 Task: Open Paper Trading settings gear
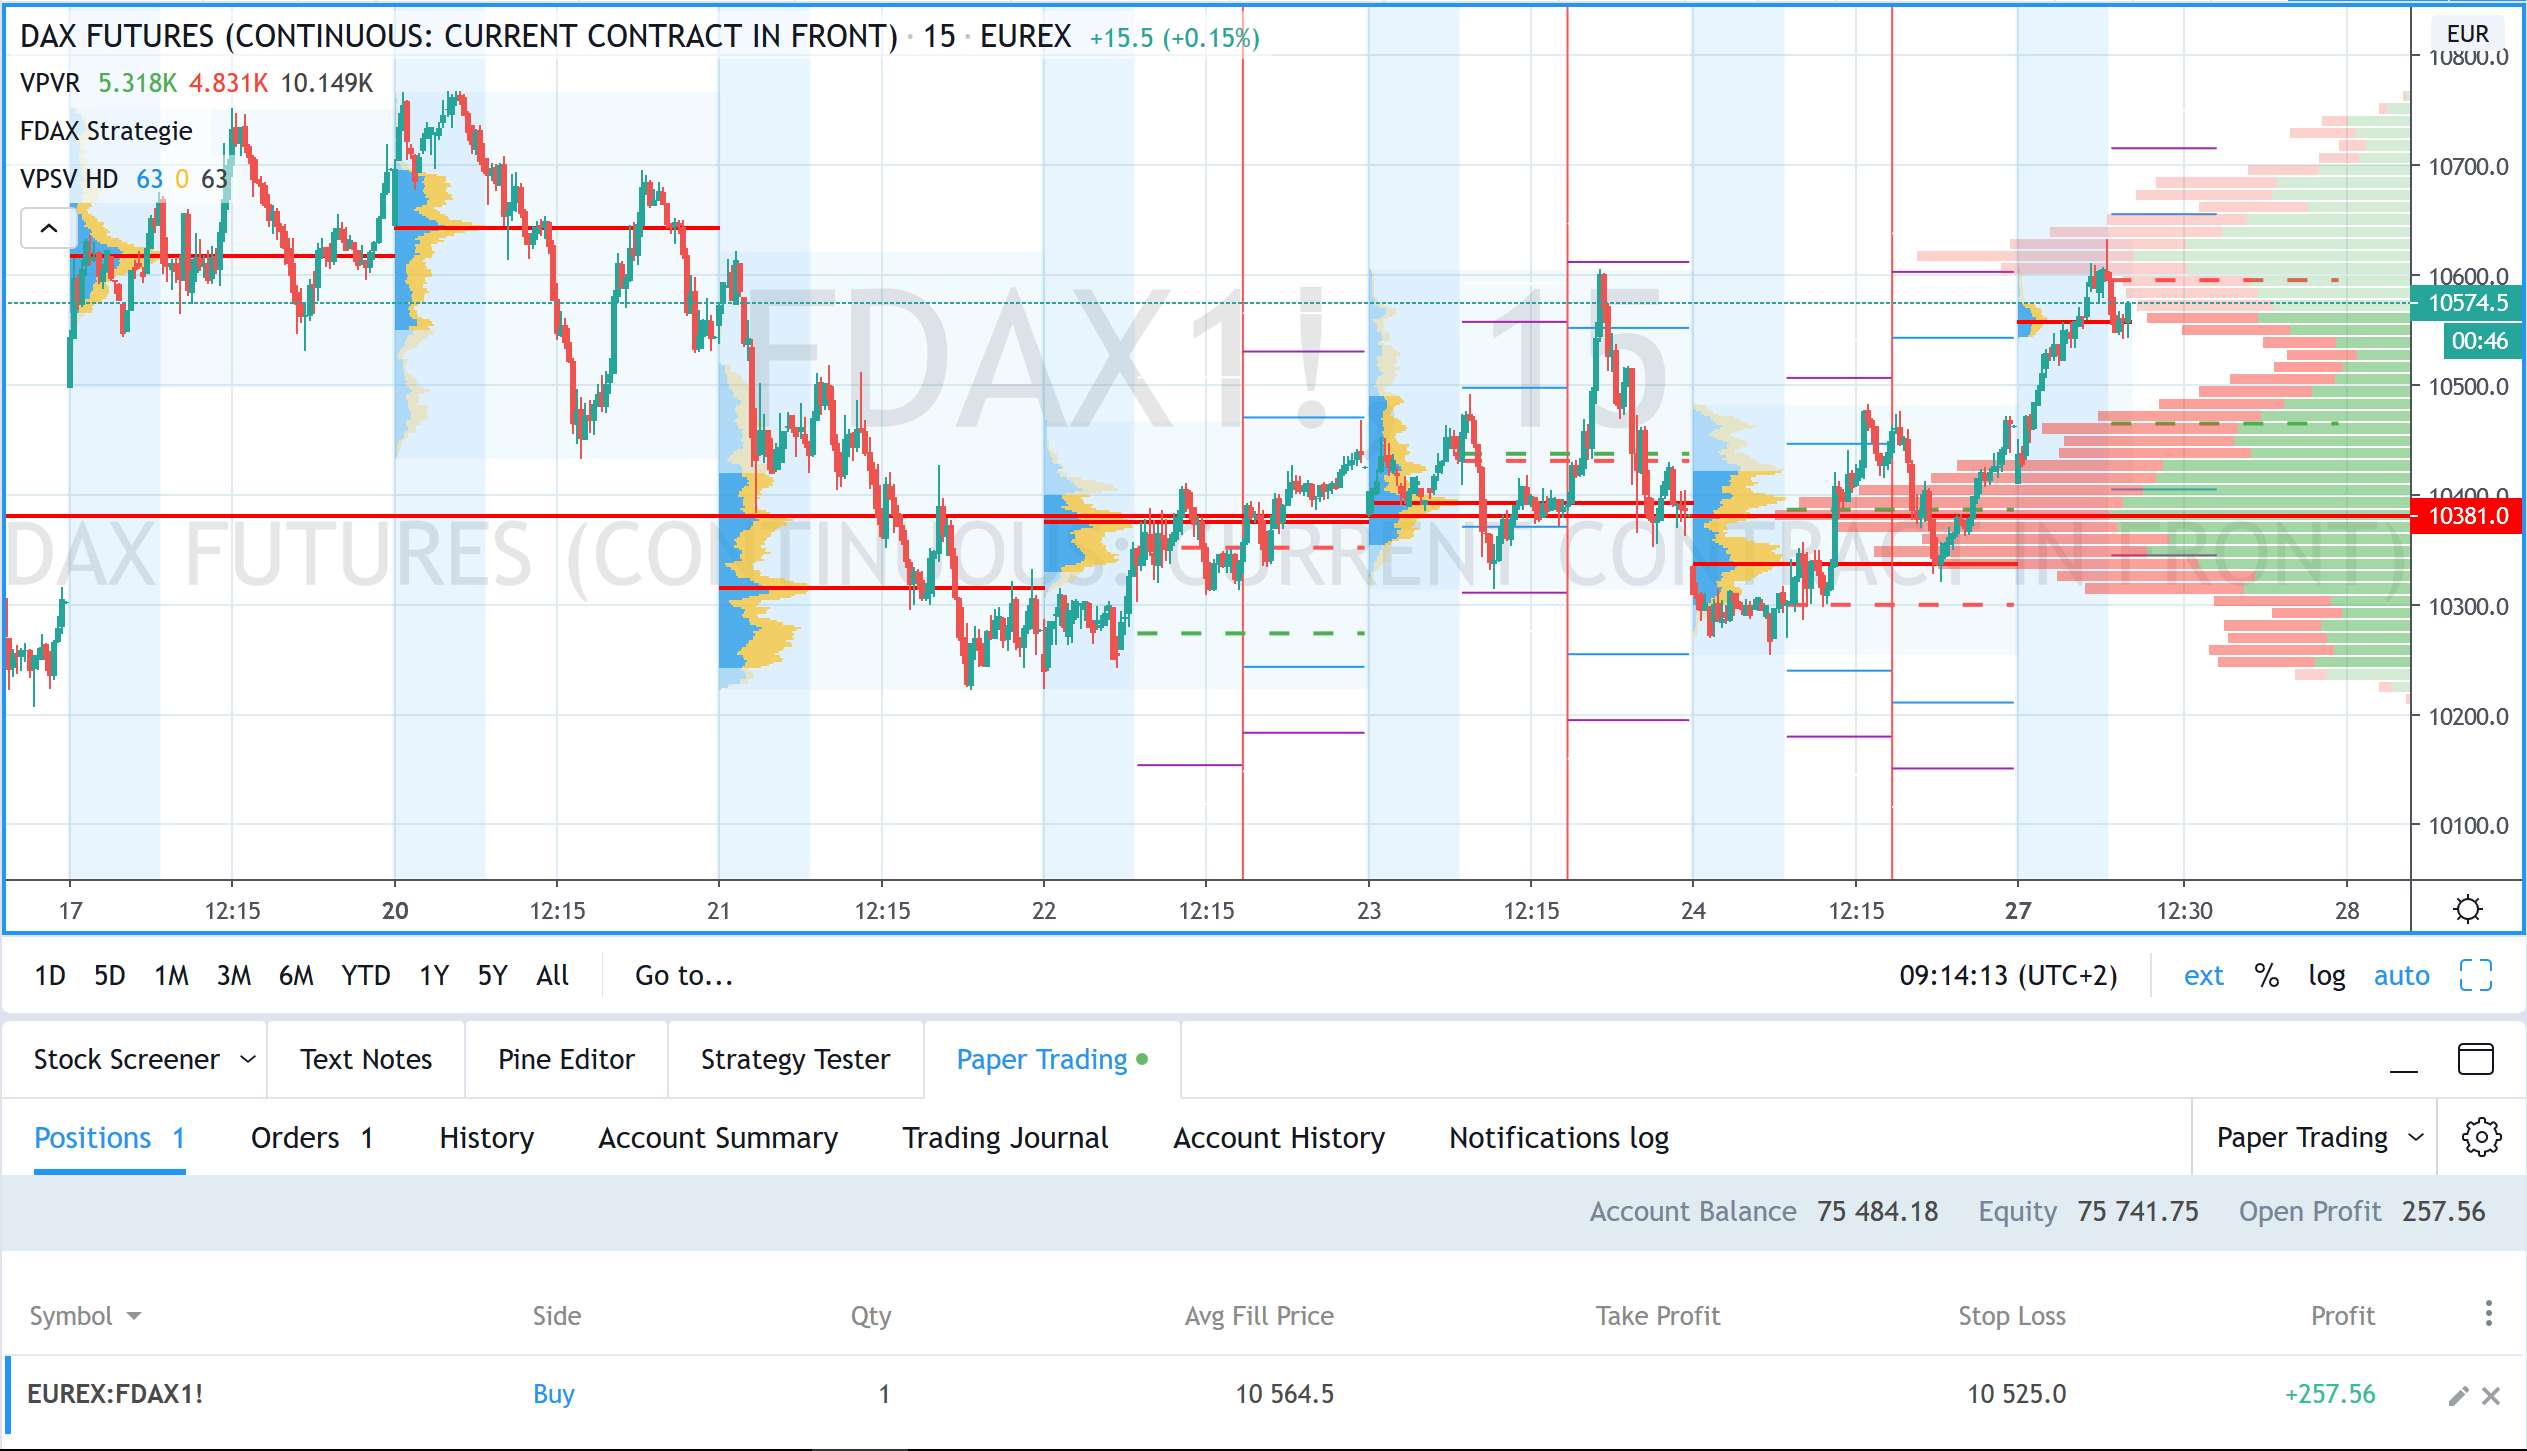2481,1137
